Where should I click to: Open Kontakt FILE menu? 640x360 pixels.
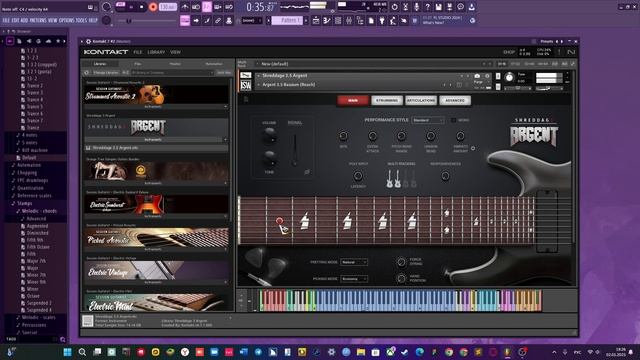[x=138, y=52]
